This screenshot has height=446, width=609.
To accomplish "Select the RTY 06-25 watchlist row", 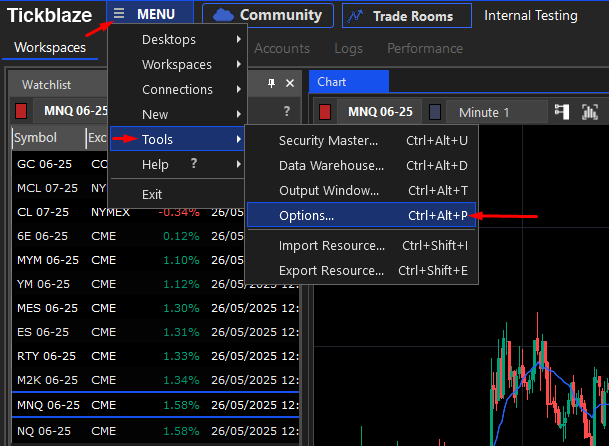I will (x=155, y=356).
